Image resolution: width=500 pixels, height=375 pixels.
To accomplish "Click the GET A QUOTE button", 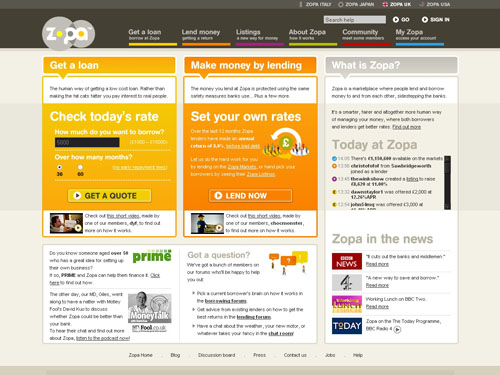I will click(110, 196).
